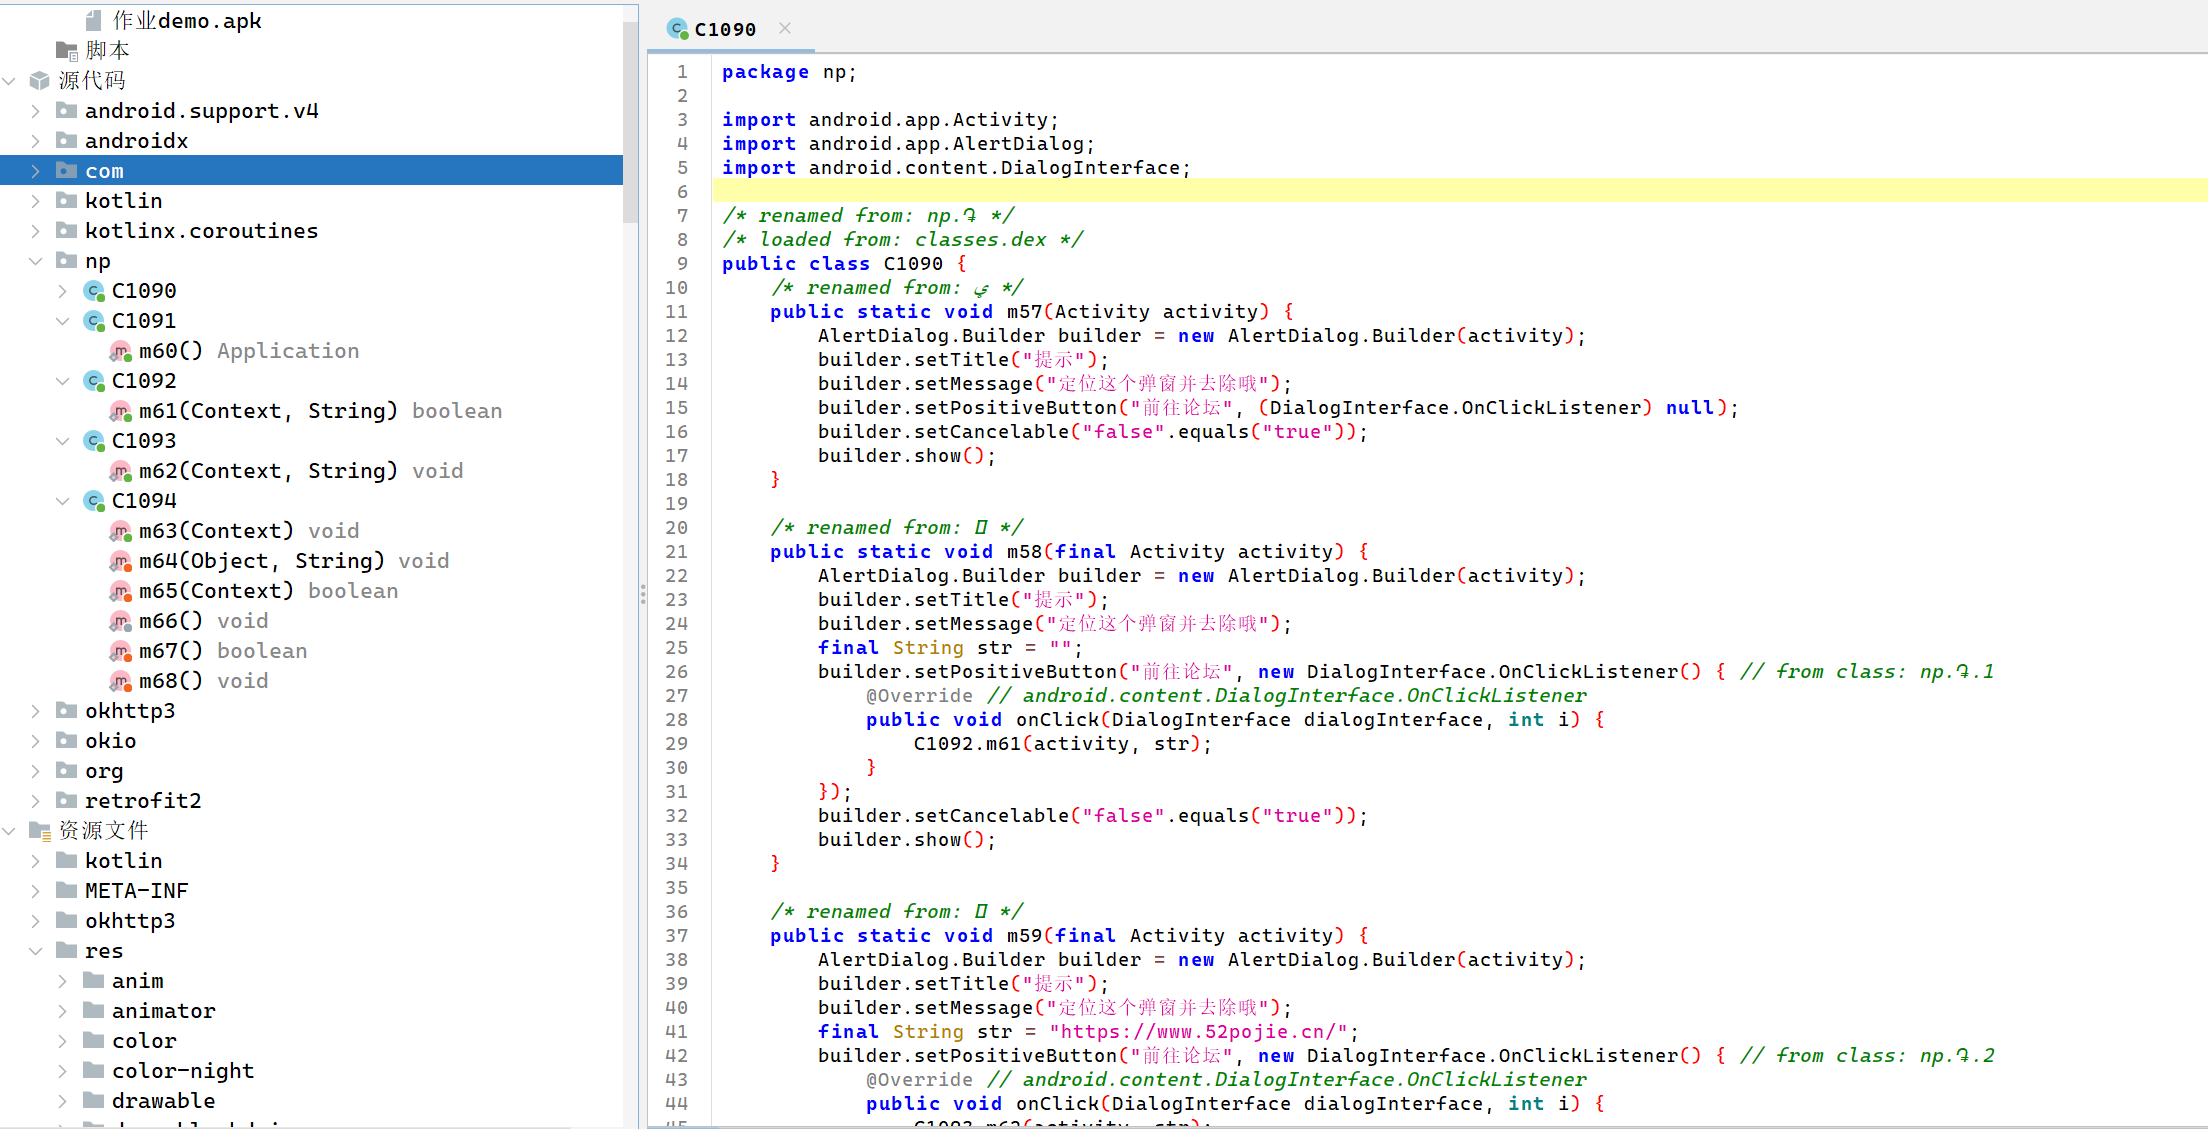Collapse the res folder node
Image resolution: width=2208 pixels, height=1129 pixels.
click(35, 951)
